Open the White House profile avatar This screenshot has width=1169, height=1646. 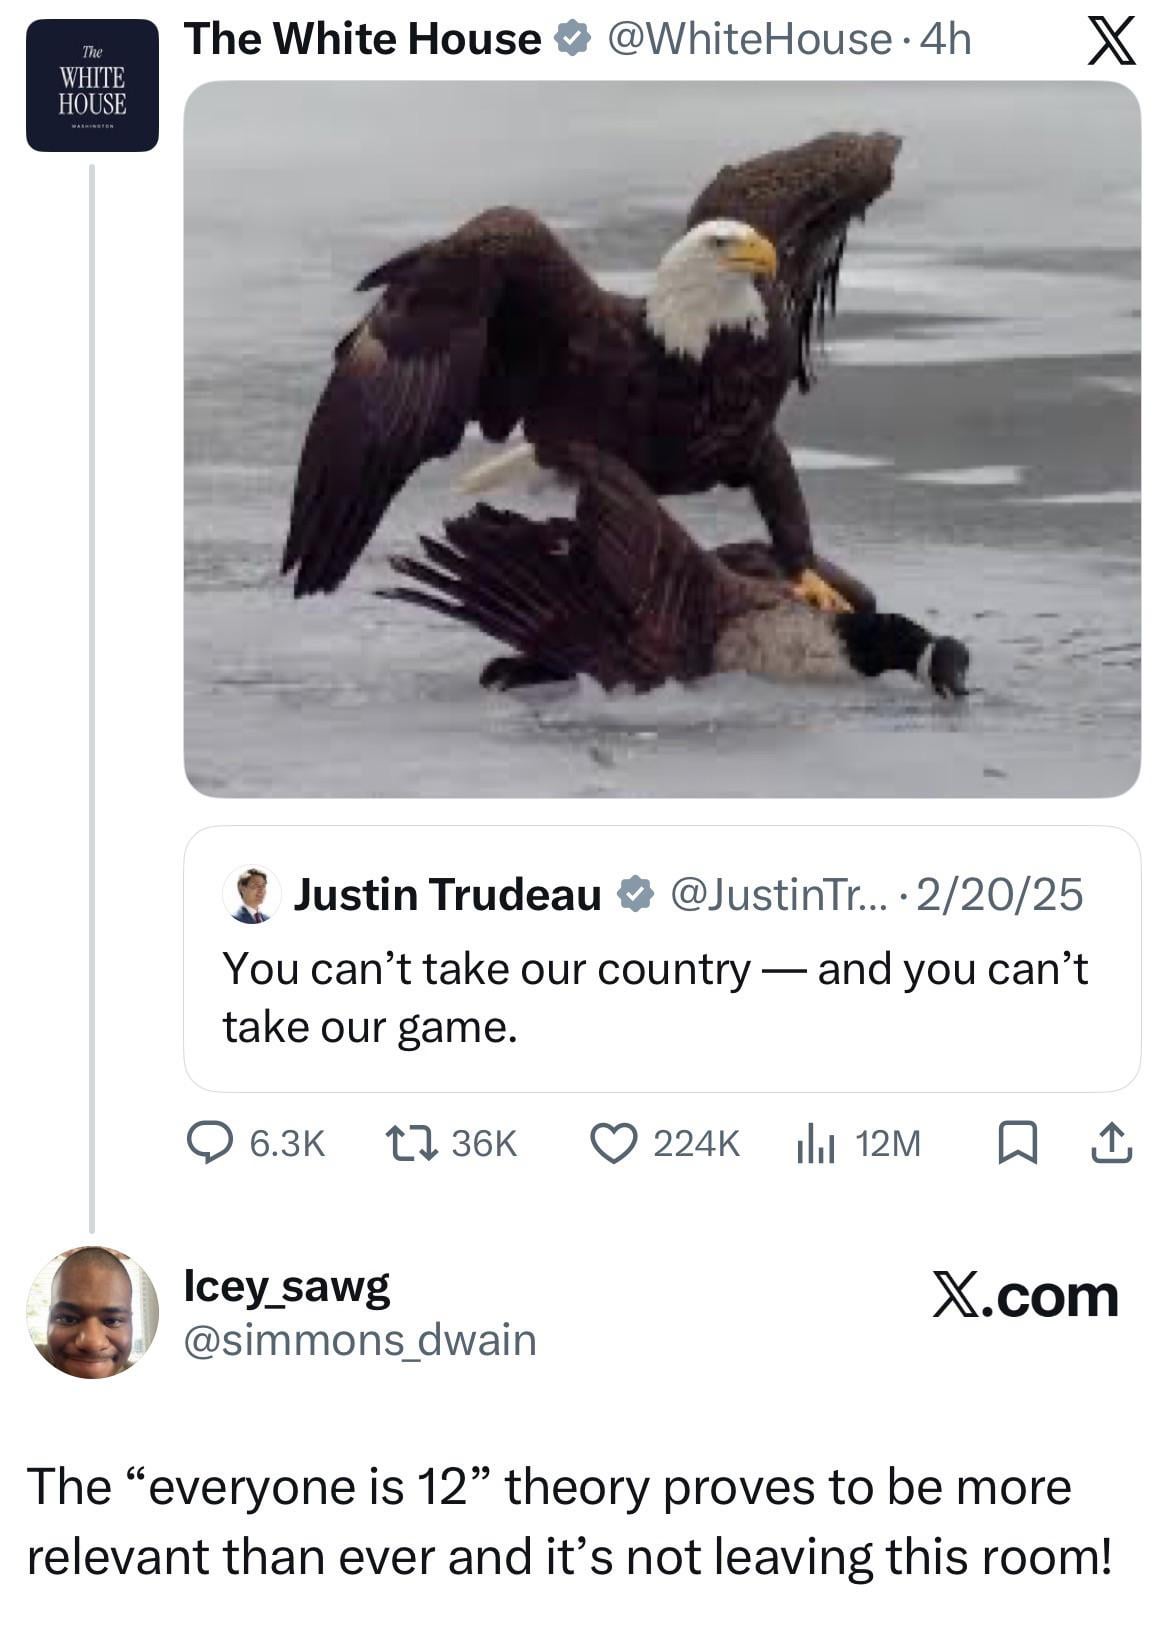pos(92,85)
